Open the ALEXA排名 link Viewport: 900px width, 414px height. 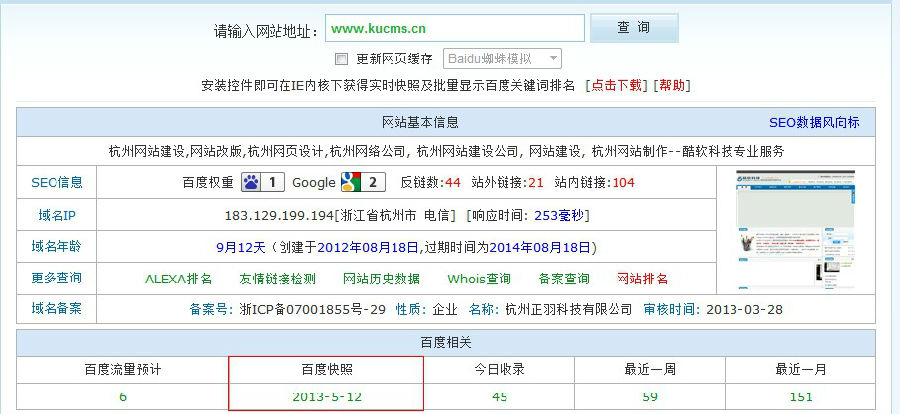click(x=179, y=279)
